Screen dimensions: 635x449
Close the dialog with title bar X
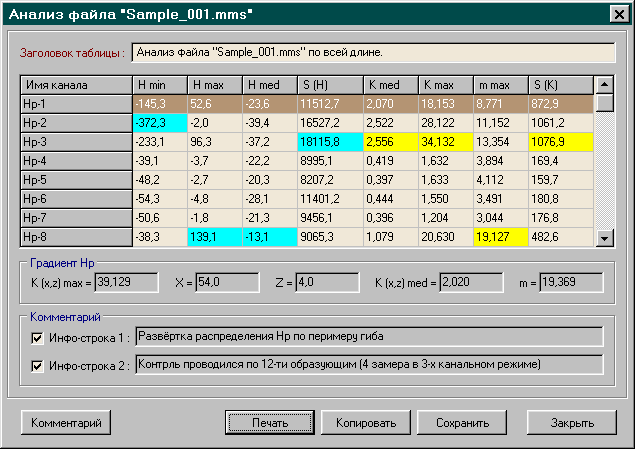[x=617, y=15]
